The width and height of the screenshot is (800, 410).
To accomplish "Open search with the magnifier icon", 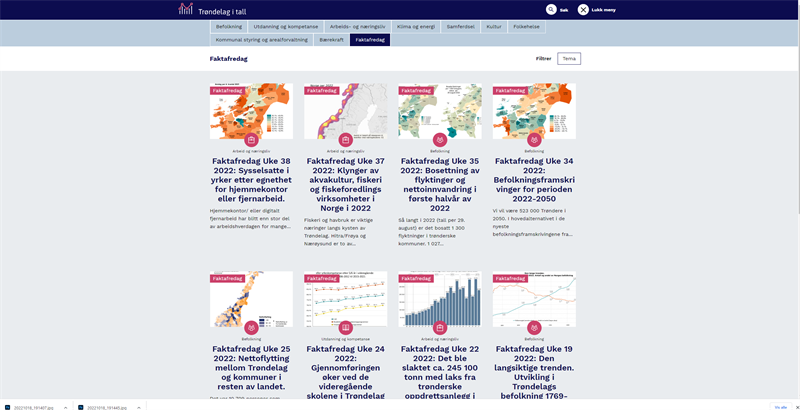I will coord(550,9).
